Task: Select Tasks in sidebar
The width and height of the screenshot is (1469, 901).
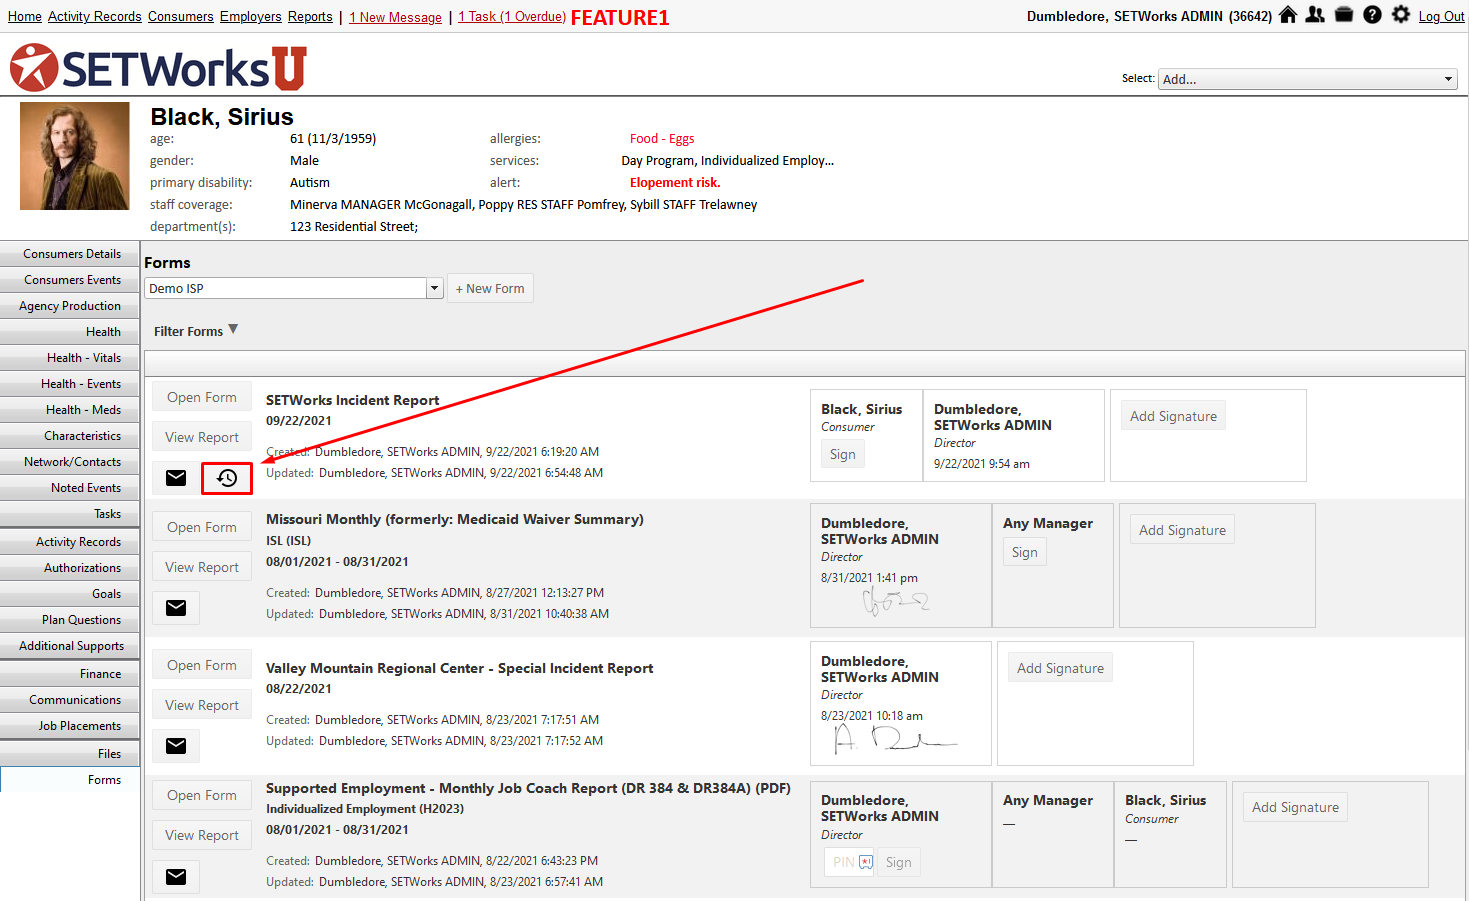Action: [x=70, y=514]
